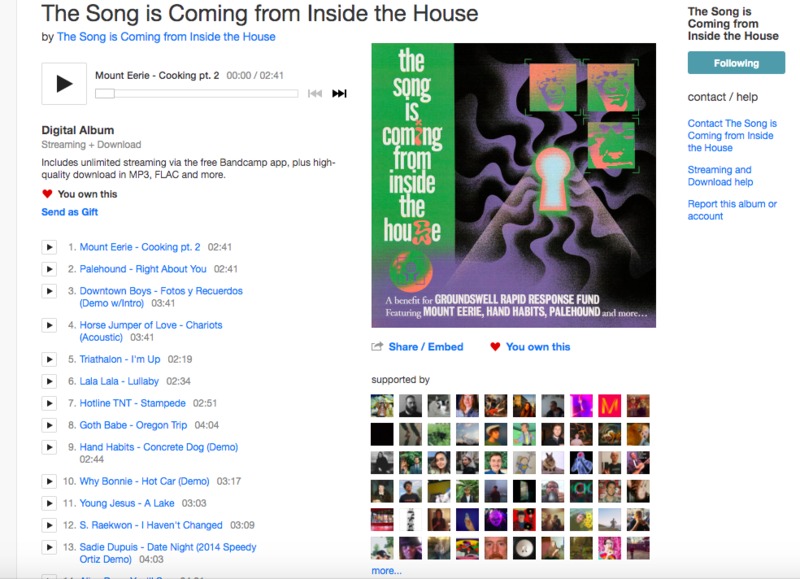Image resolution: width=800 pixels, height=579 pixels.
Task: Play track 5 Triathalon I'm Up
Action: (x=49, y=360)
